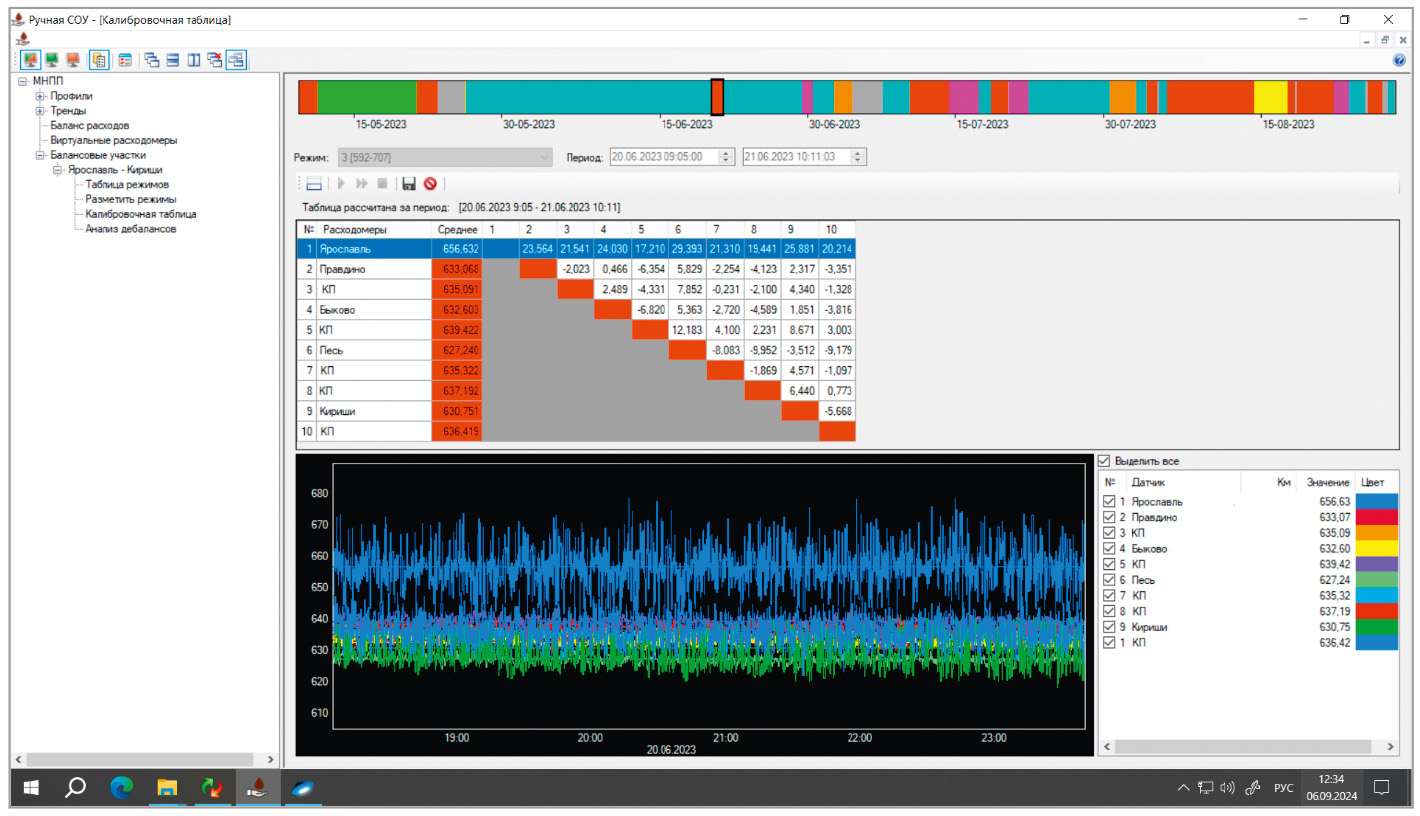Expand the Тренды tree node
Image resolution: width=1420 pixels, height=816 pixels.
[x=41, y=111]
